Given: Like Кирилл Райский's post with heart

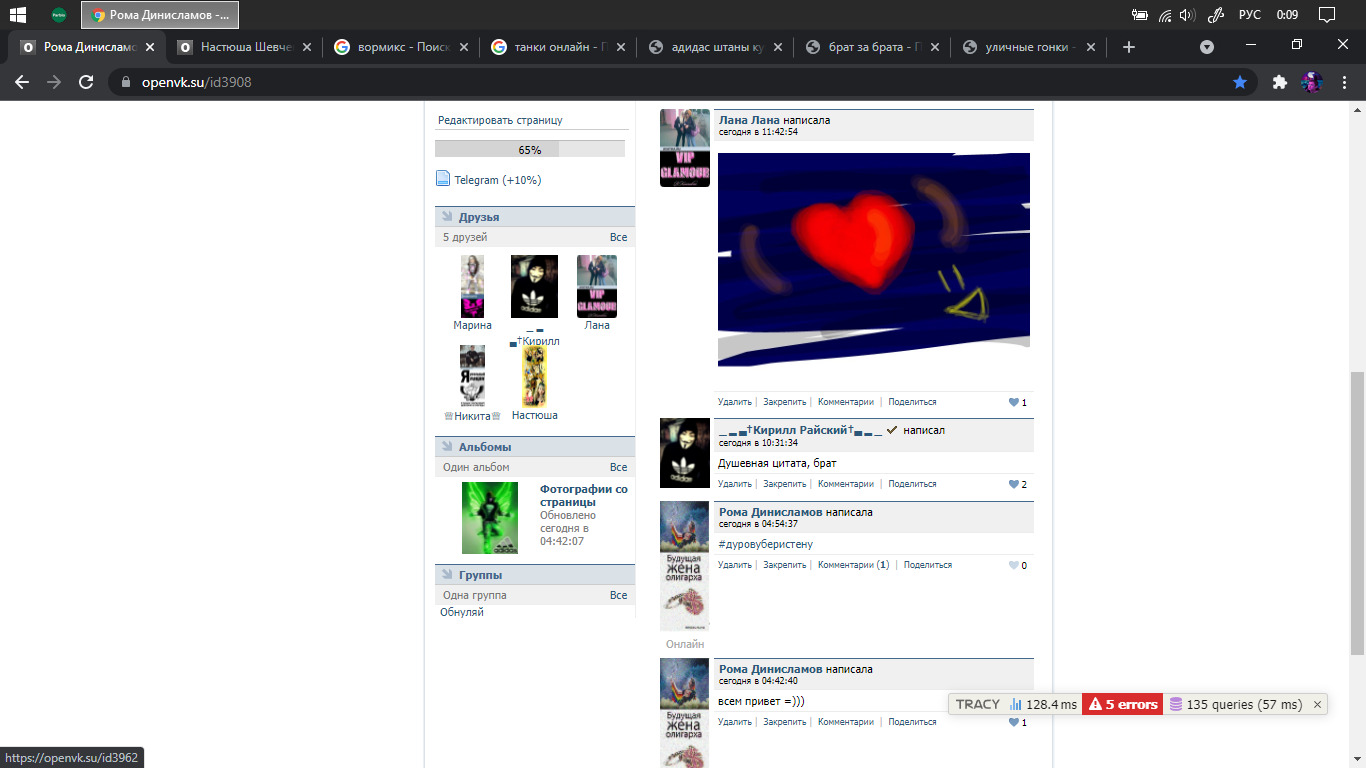Looking at the screenshot, I should [1014, 484].
